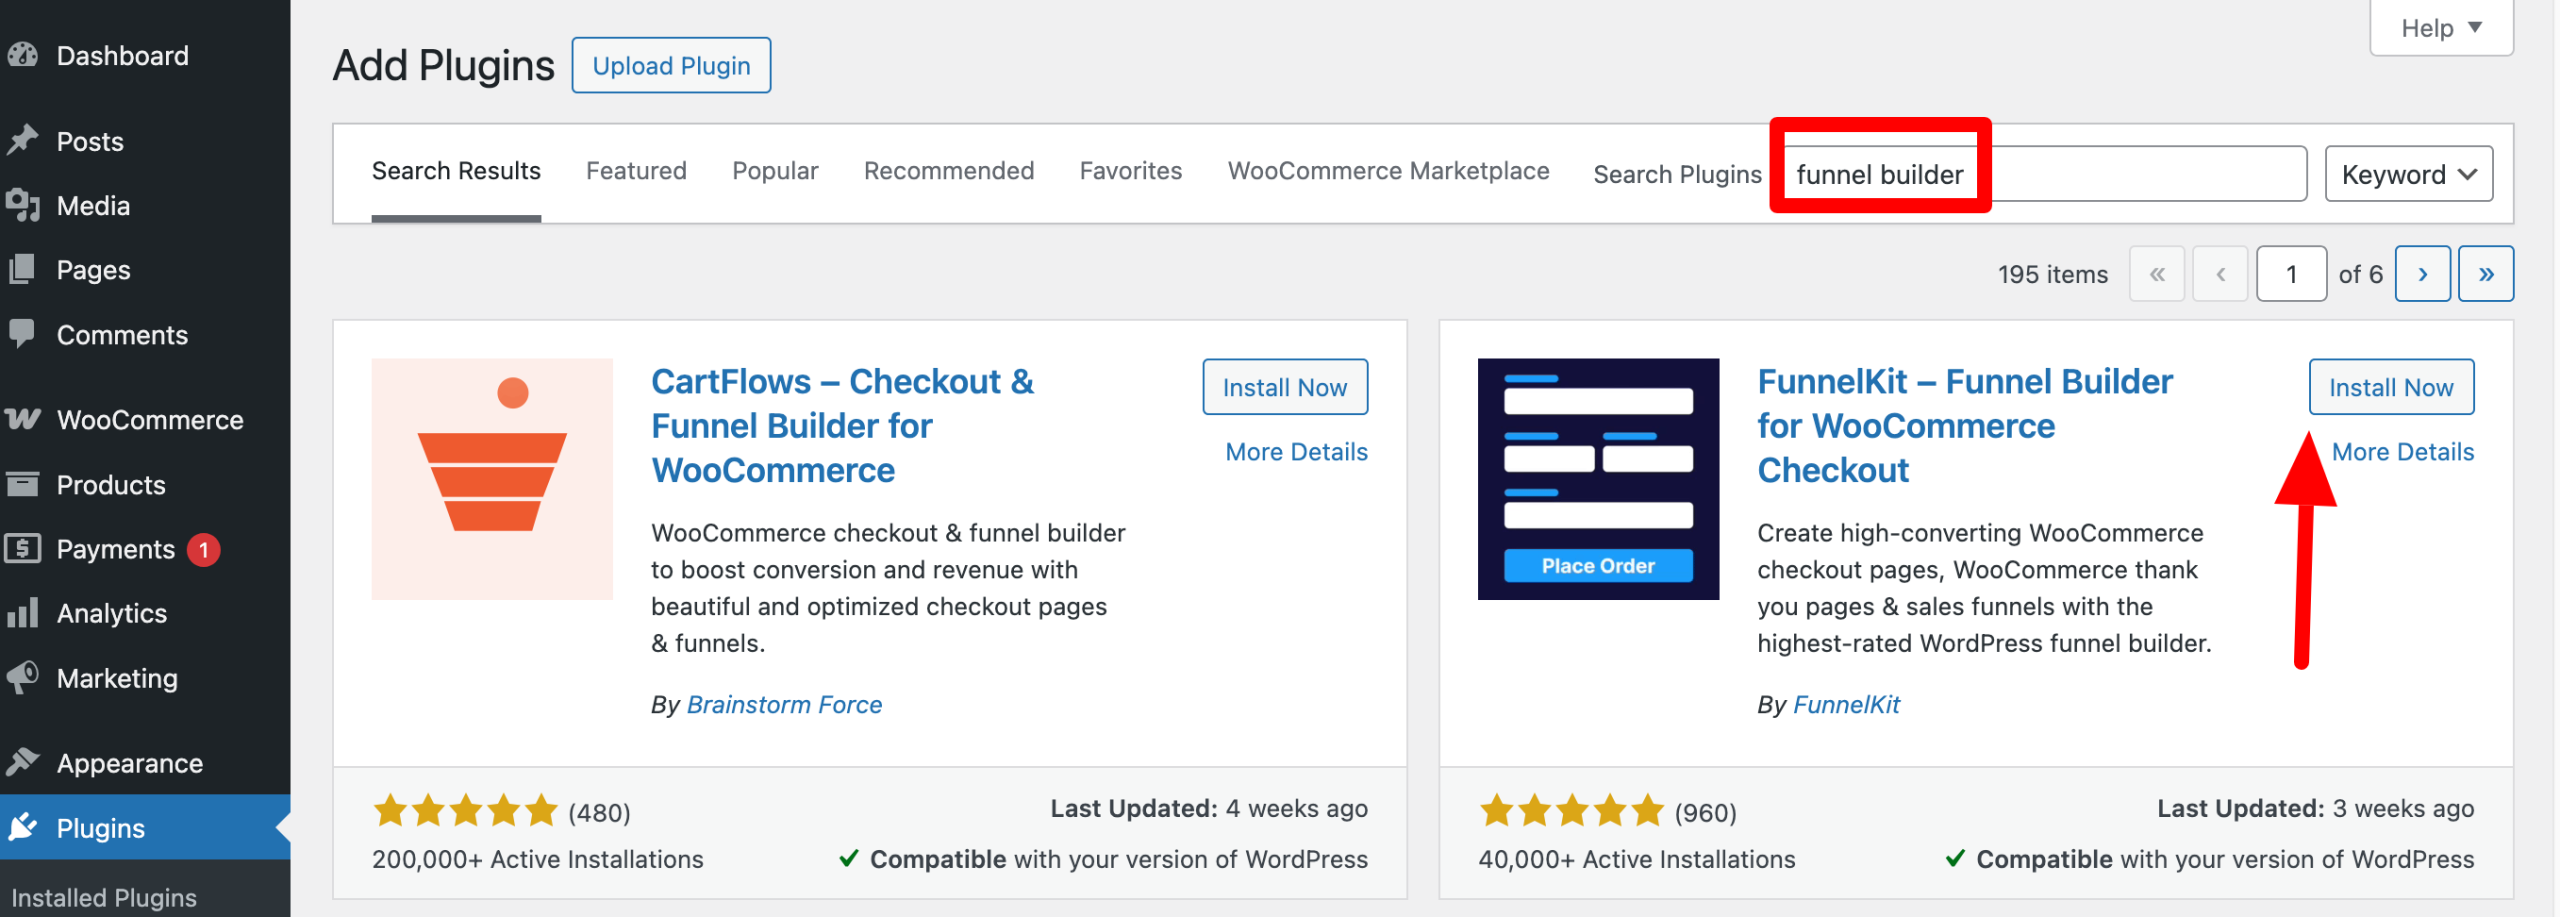Viewport: 2560px width, 917px height.
Task: Open FunnelKit author link
Action: 1846,705
